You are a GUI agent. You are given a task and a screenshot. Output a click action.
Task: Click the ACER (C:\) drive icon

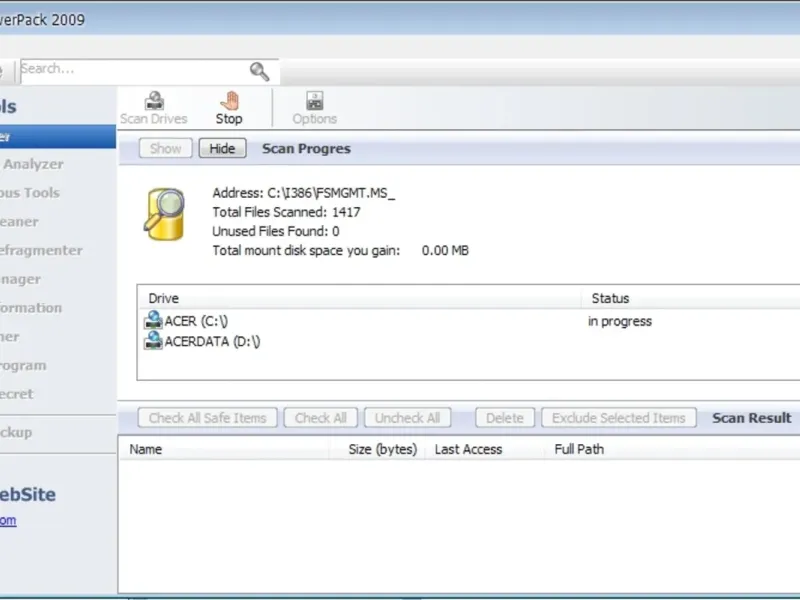tap(153, 320)
